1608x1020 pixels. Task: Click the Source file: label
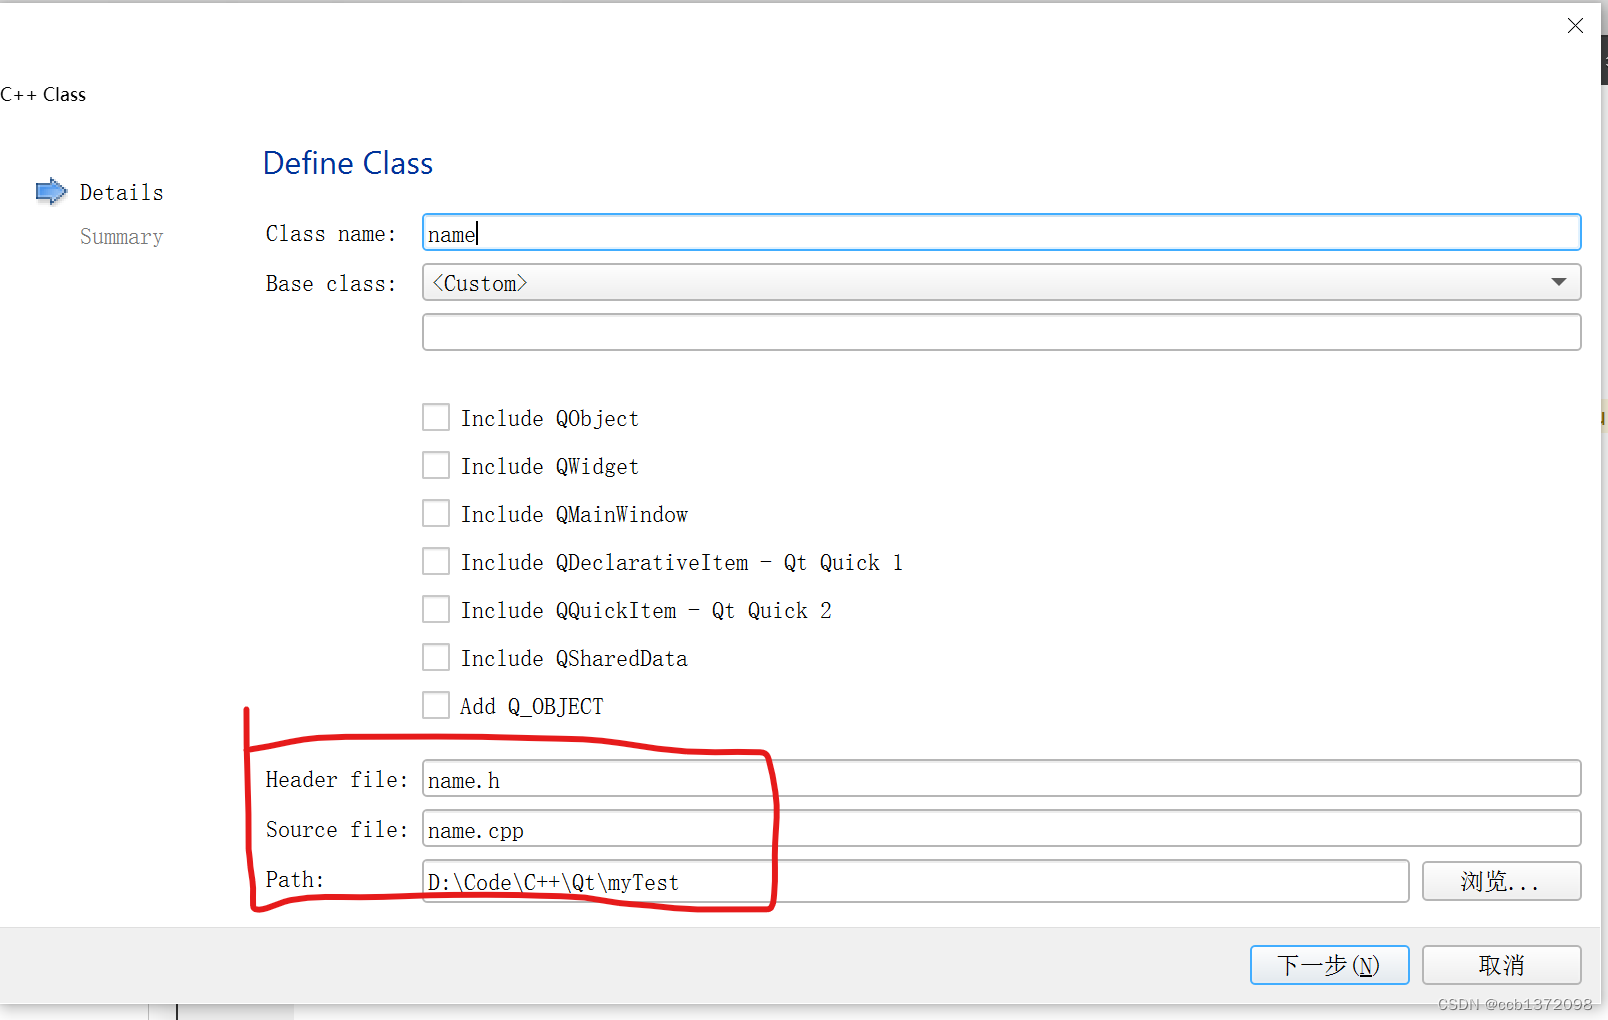point(337,830)
